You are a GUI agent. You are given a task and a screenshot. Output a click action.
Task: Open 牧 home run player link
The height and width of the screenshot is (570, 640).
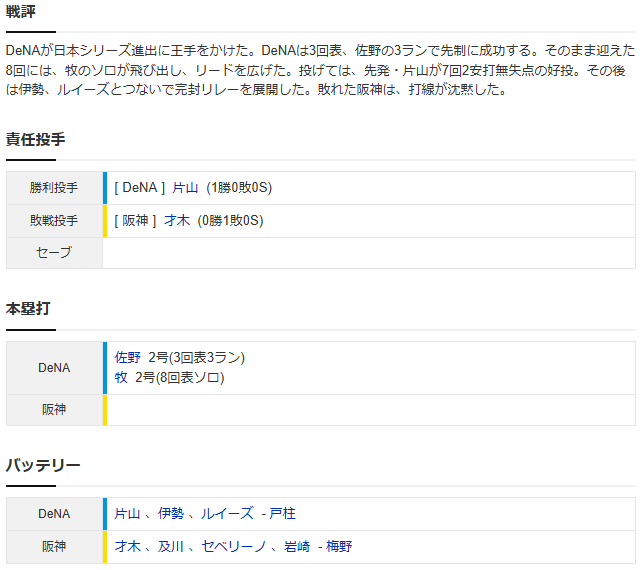click(x=121, y=377)
